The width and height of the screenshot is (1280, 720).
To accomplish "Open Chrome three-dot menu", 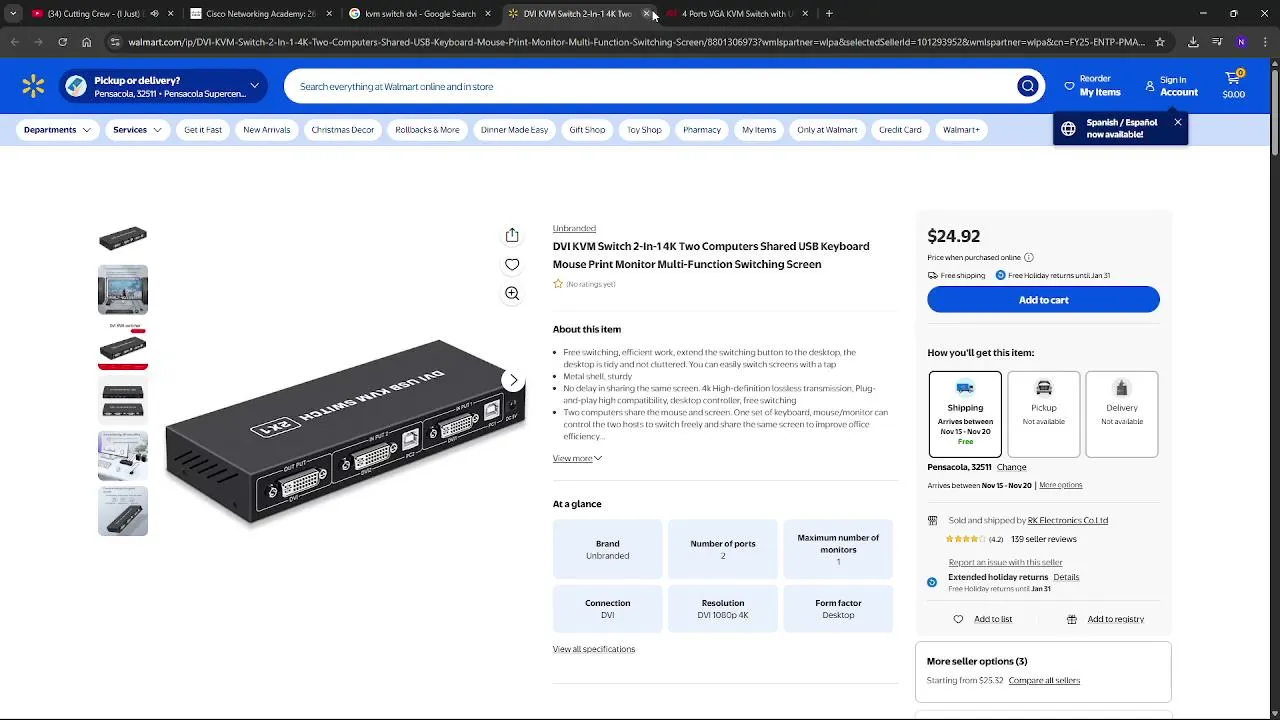I will [1265, 42].
